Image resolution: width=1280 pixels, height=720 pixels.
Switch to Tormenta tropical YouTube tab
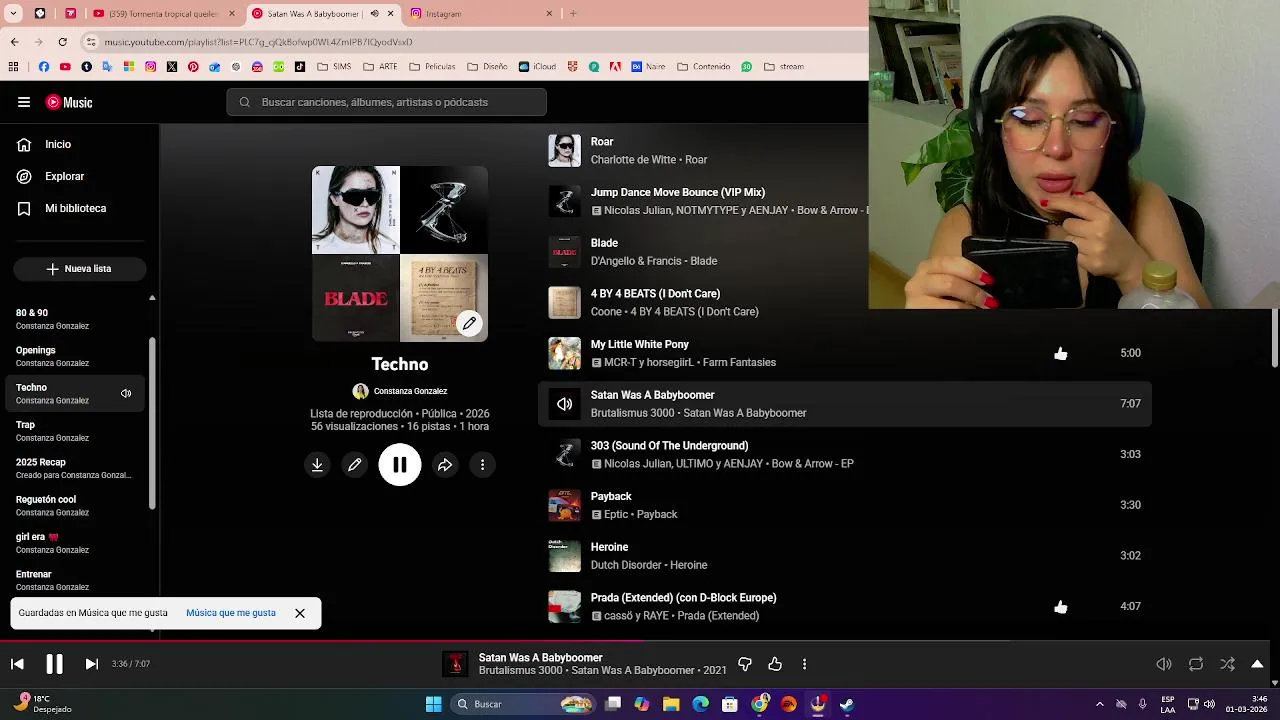point(163,14)
